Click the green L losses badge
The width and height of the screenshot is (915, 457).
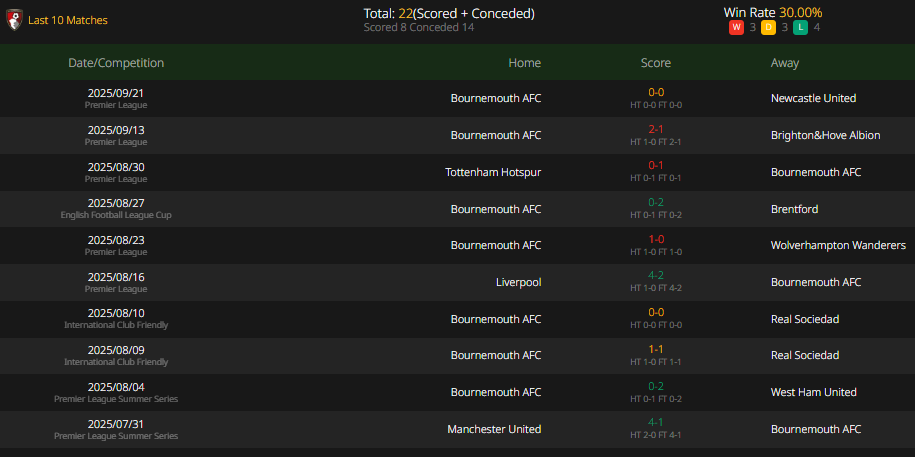tap(798, 27)
